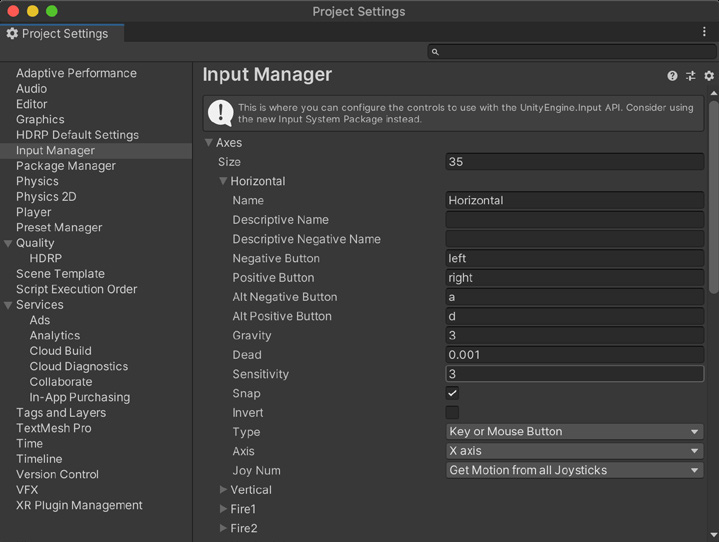Open Editor settings
Image resolution: width=719 pixels, height=542 pixels.
(32, 104)
